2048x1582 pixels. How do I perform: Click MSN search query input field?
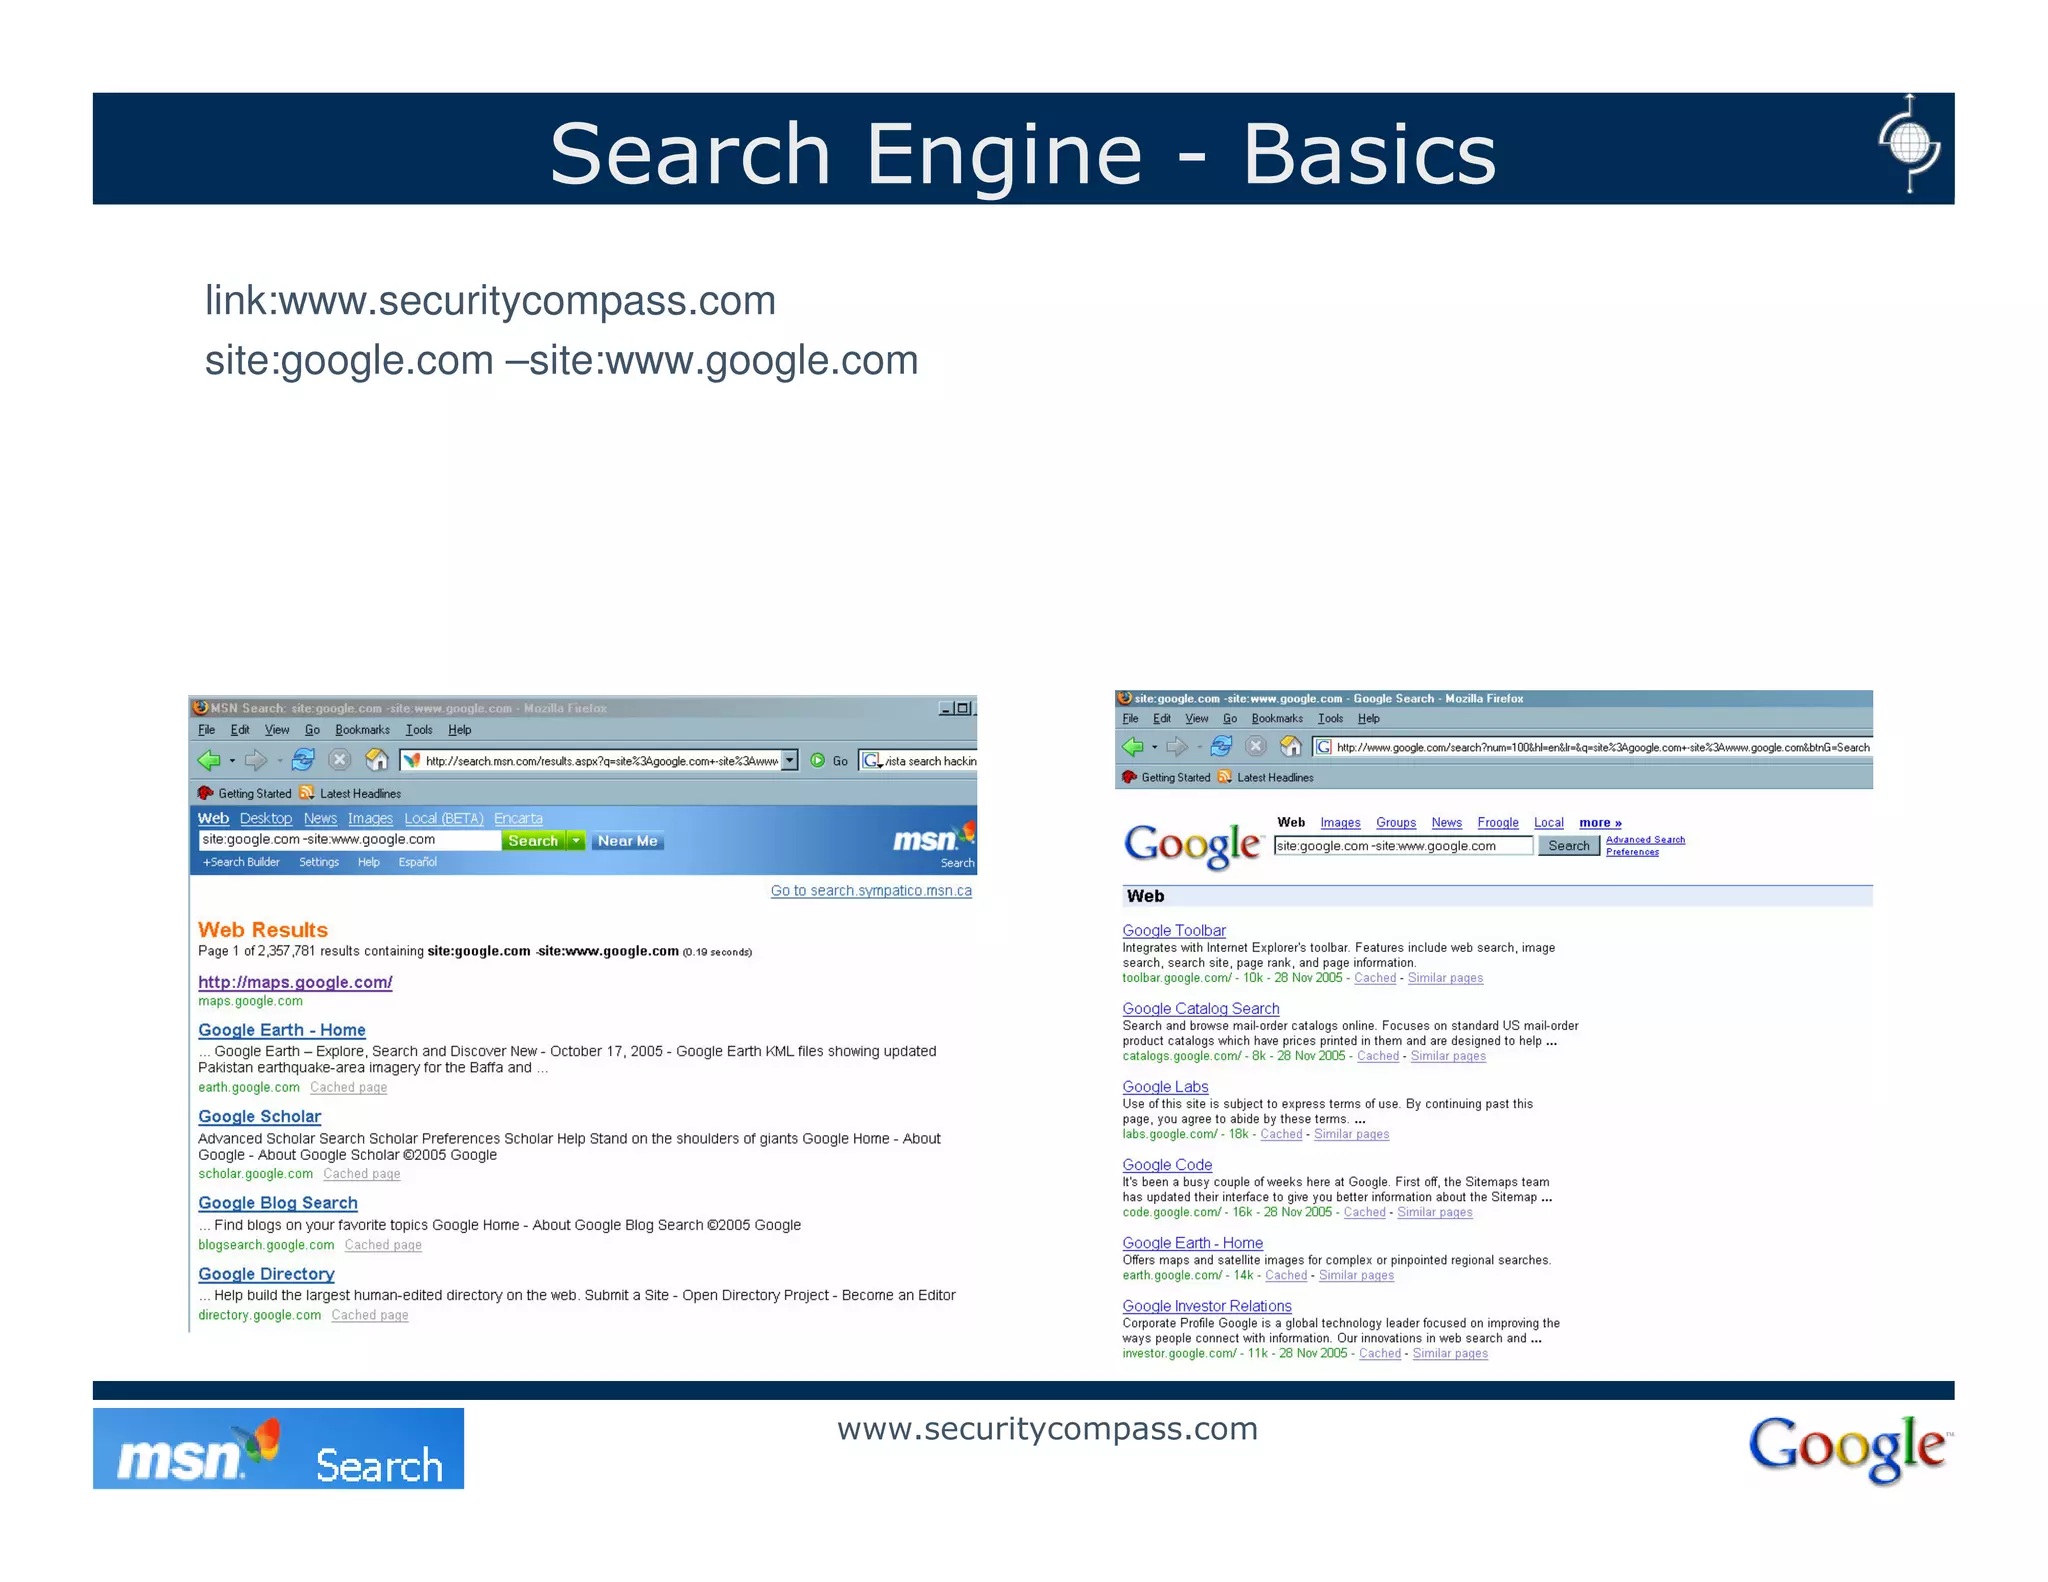tap(349, 840)
